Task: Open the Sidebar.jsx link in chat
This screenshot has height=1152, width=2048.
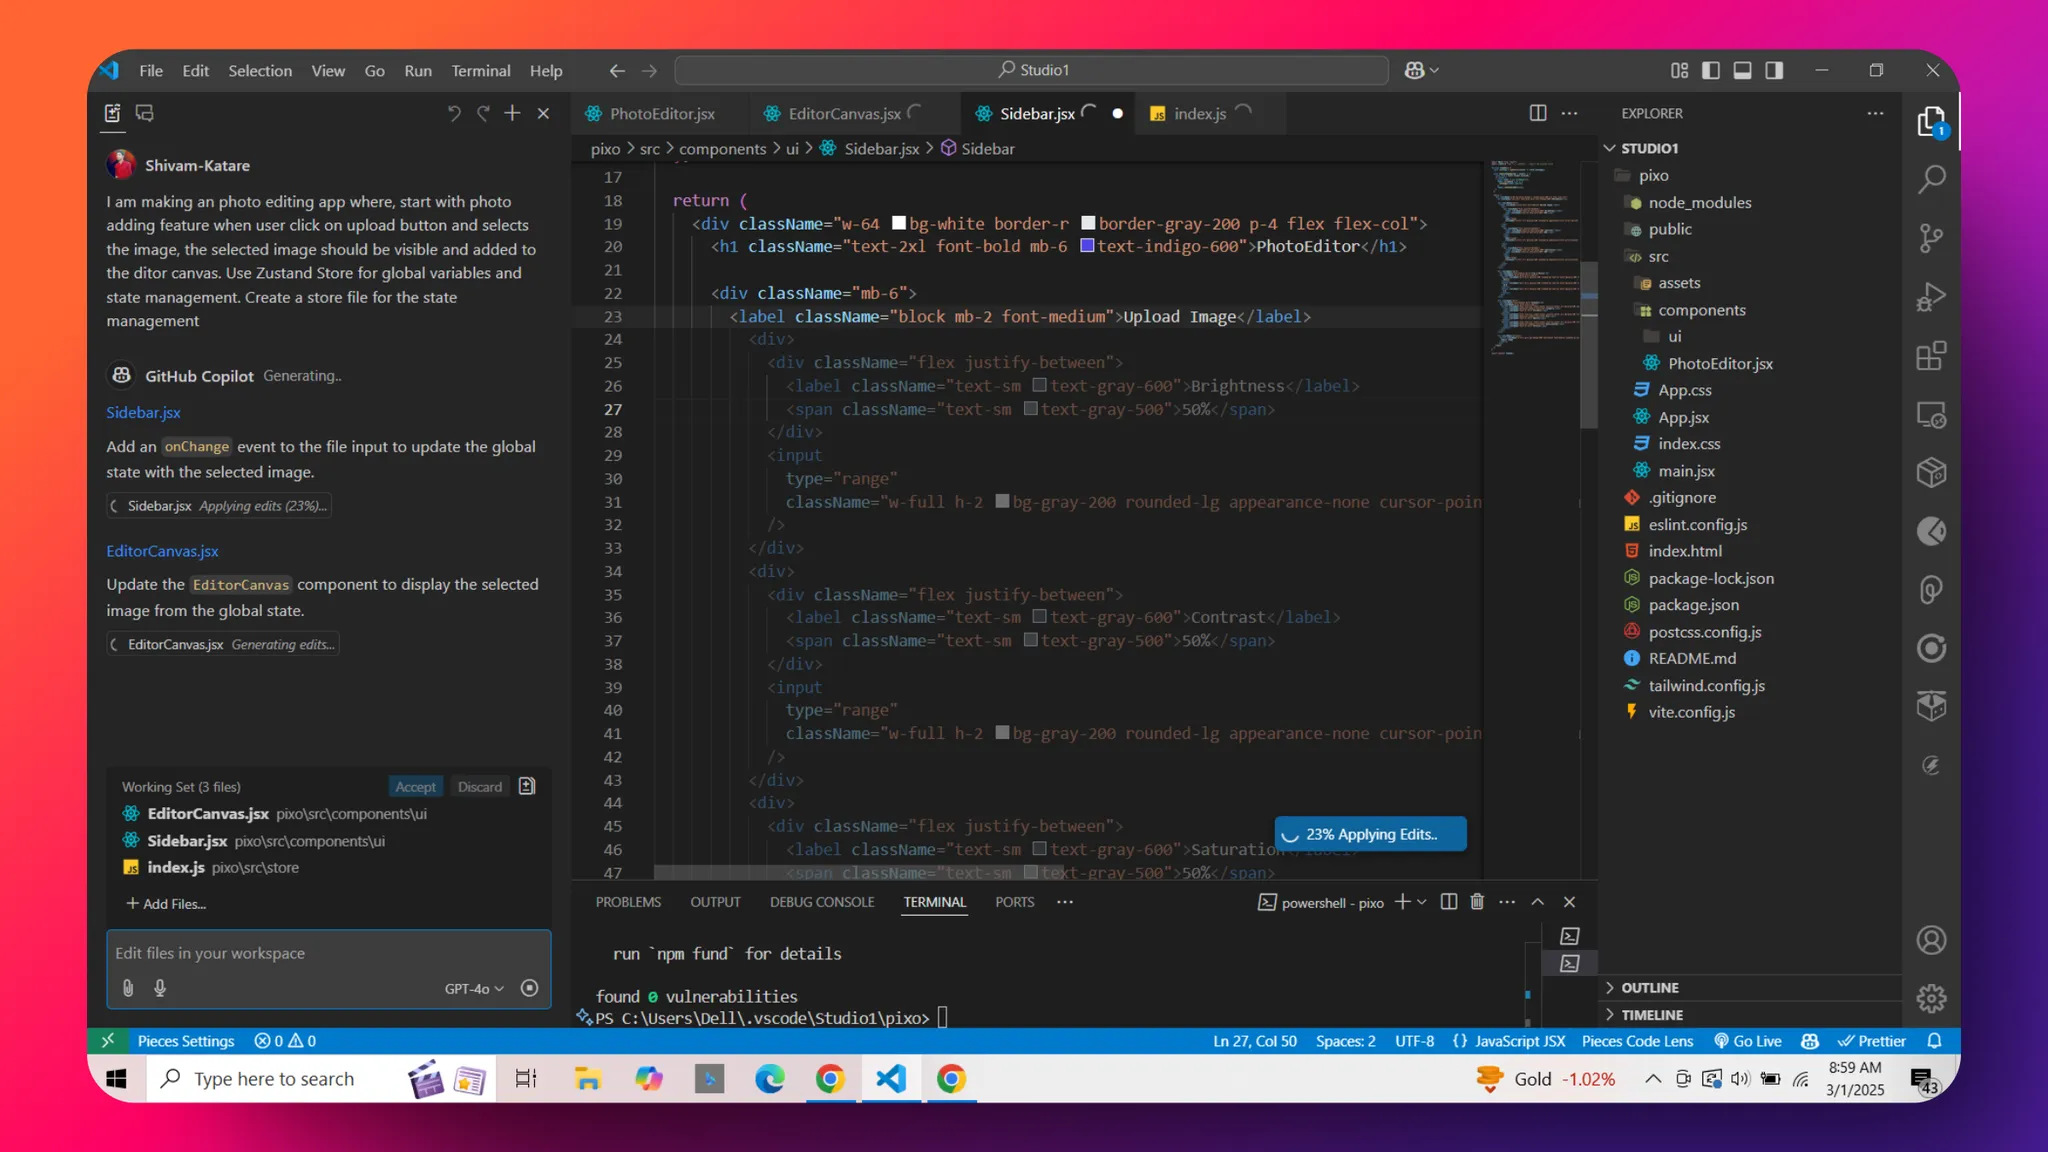Action: pos(143,412)
